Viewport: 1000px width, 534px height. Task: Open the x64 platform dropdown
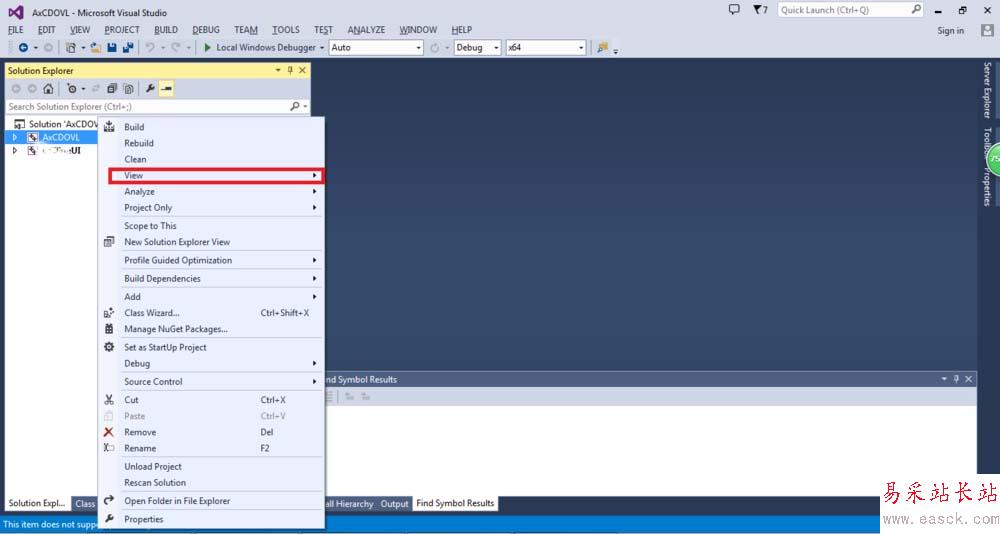pyautogui.click(x=580, y=48)
